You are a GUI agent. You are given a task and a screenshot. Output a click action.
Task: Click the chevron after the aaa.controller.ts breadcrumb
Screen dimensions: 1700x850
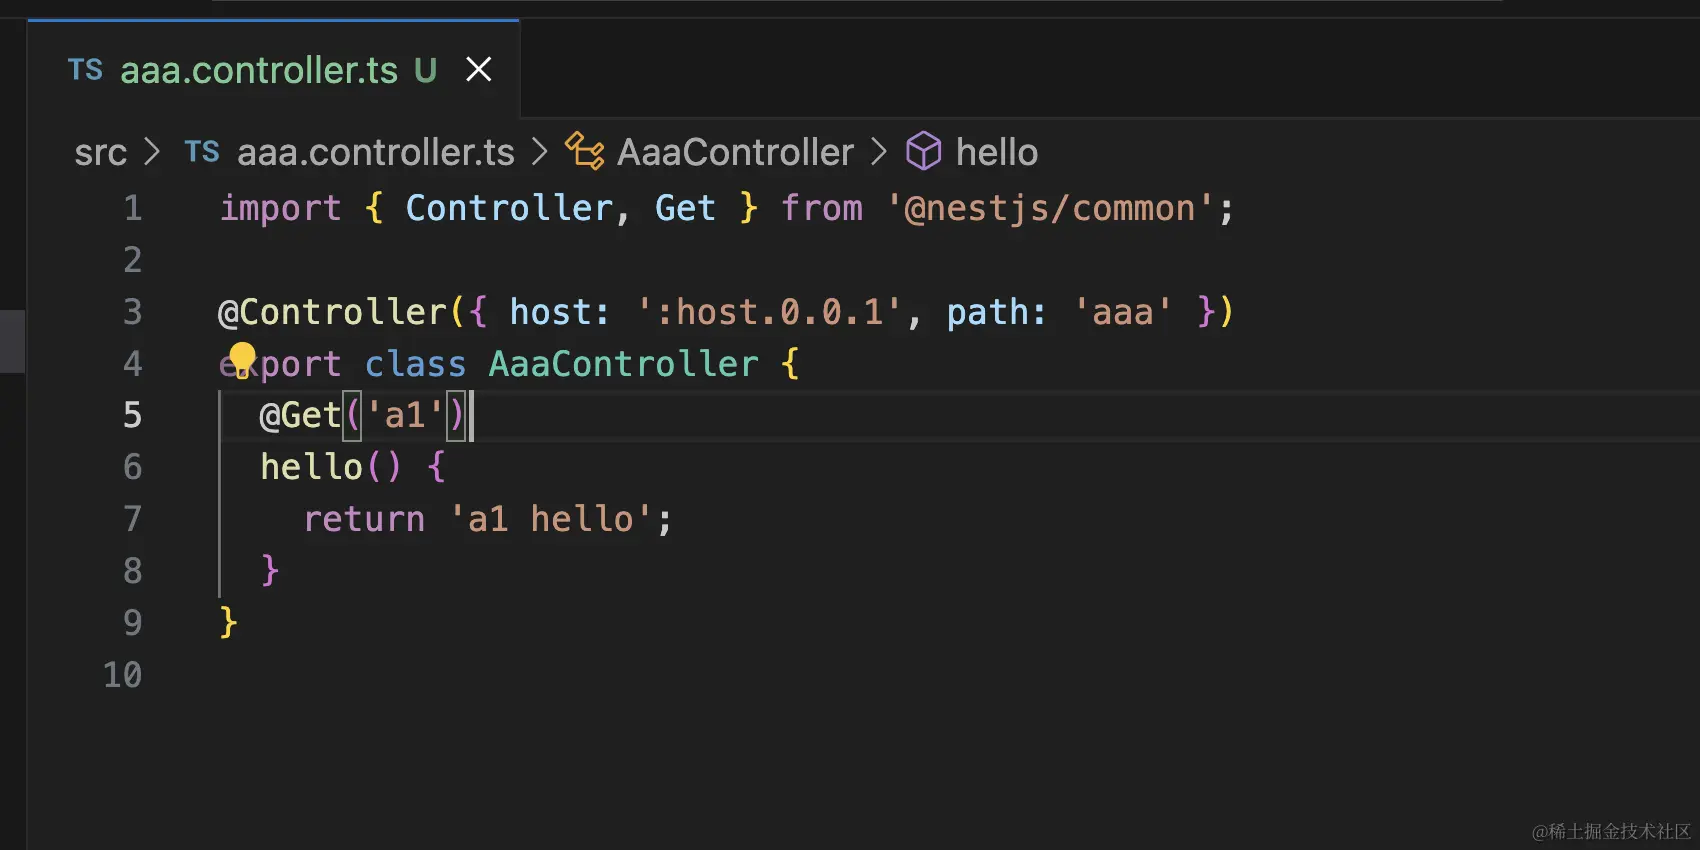pyautogui.click(x=540, y=152)
